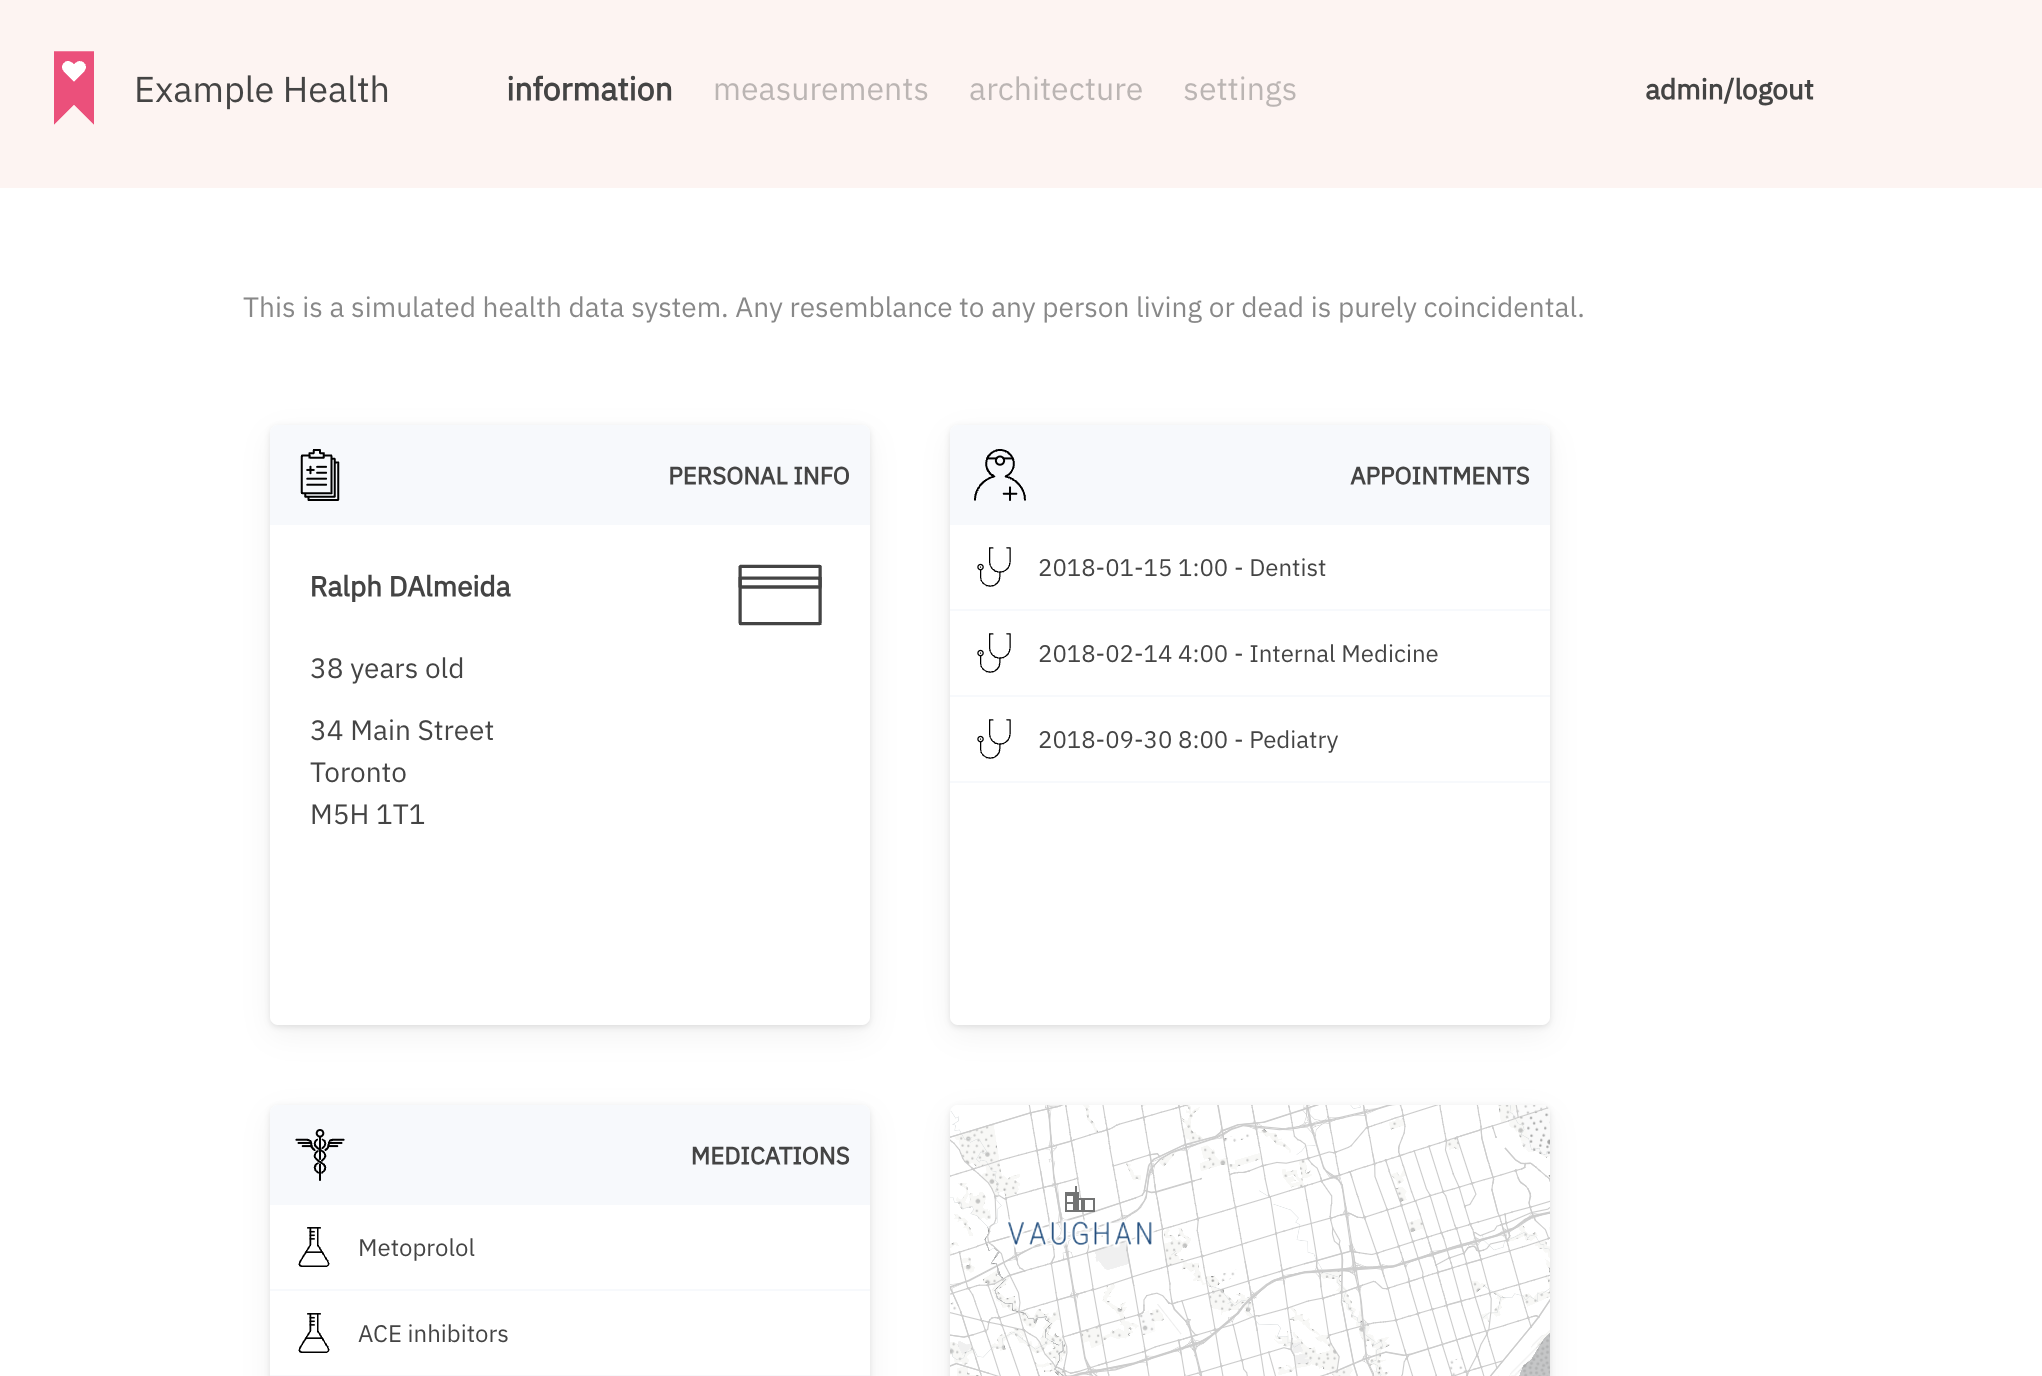The width and height of the screenshot is (2042, 1376).
Task: Click the admin/logout link
Action: (x=1728, y=90)
